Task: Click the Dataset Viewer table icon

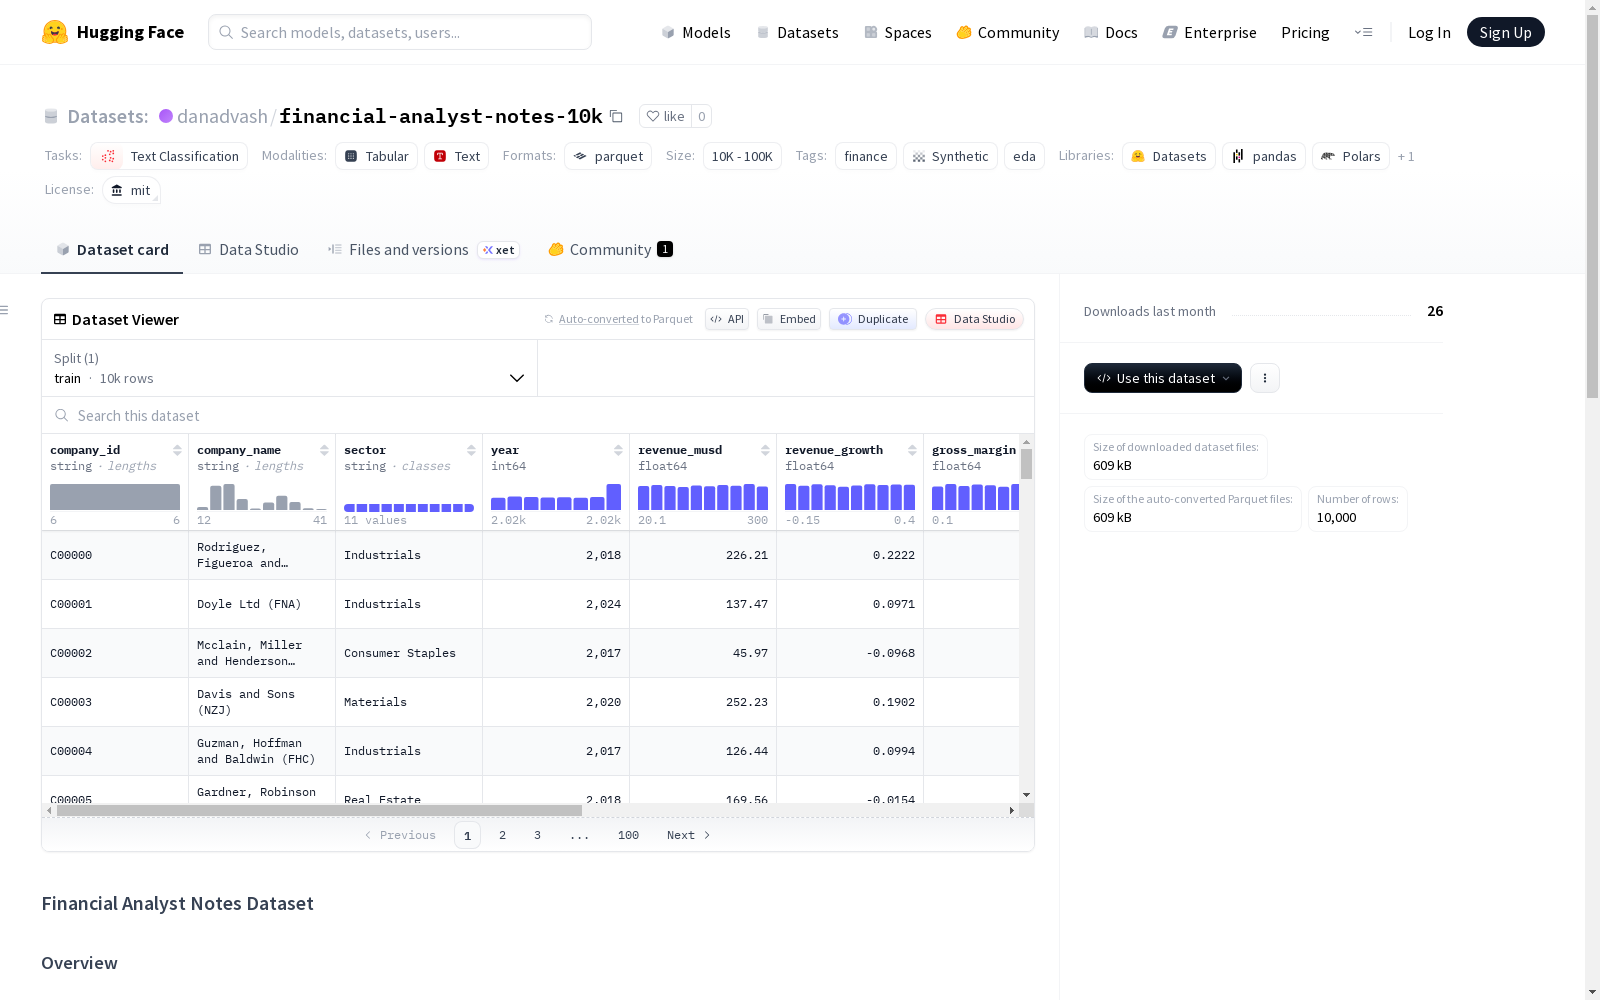Action: click(60, 319)
